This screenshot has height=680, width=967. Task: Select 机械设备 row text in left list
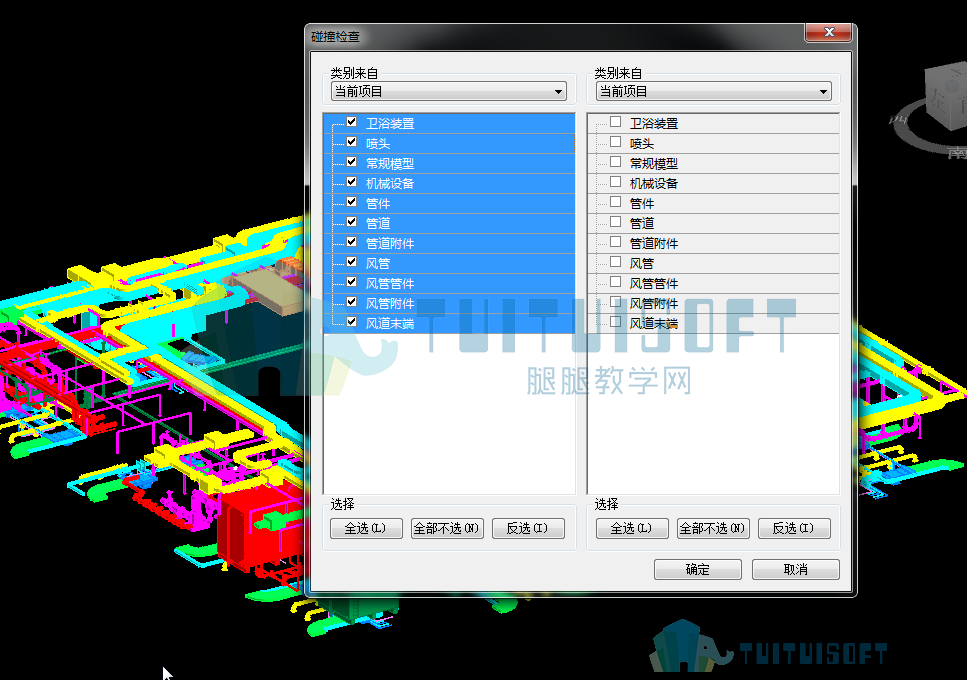tap(390, 183)
